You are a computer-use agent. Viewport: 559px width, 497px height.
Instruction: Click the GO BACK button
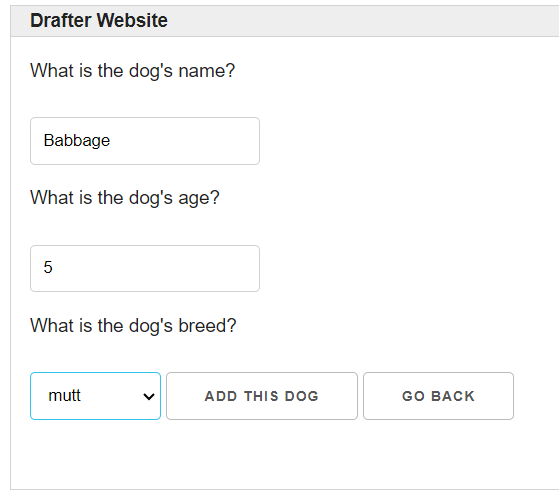[438, 396]
